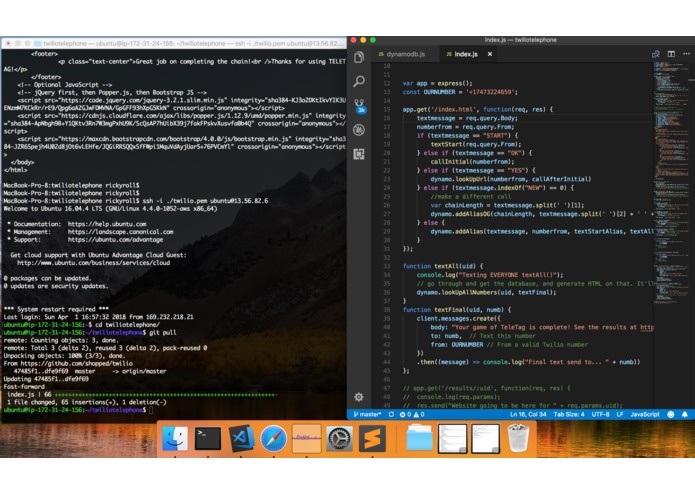
Task: Open System Preferences from the Dock
Action: (340, 439)
